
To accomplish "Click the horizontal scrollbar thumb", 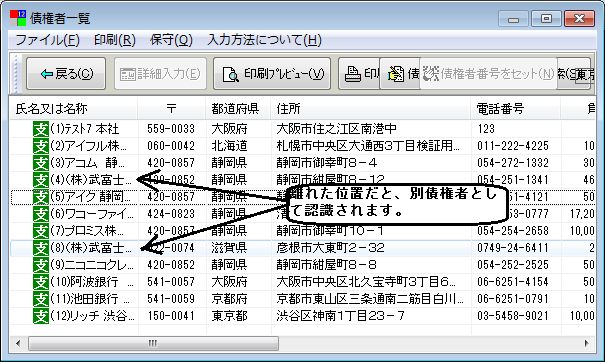I will (153, 343).
